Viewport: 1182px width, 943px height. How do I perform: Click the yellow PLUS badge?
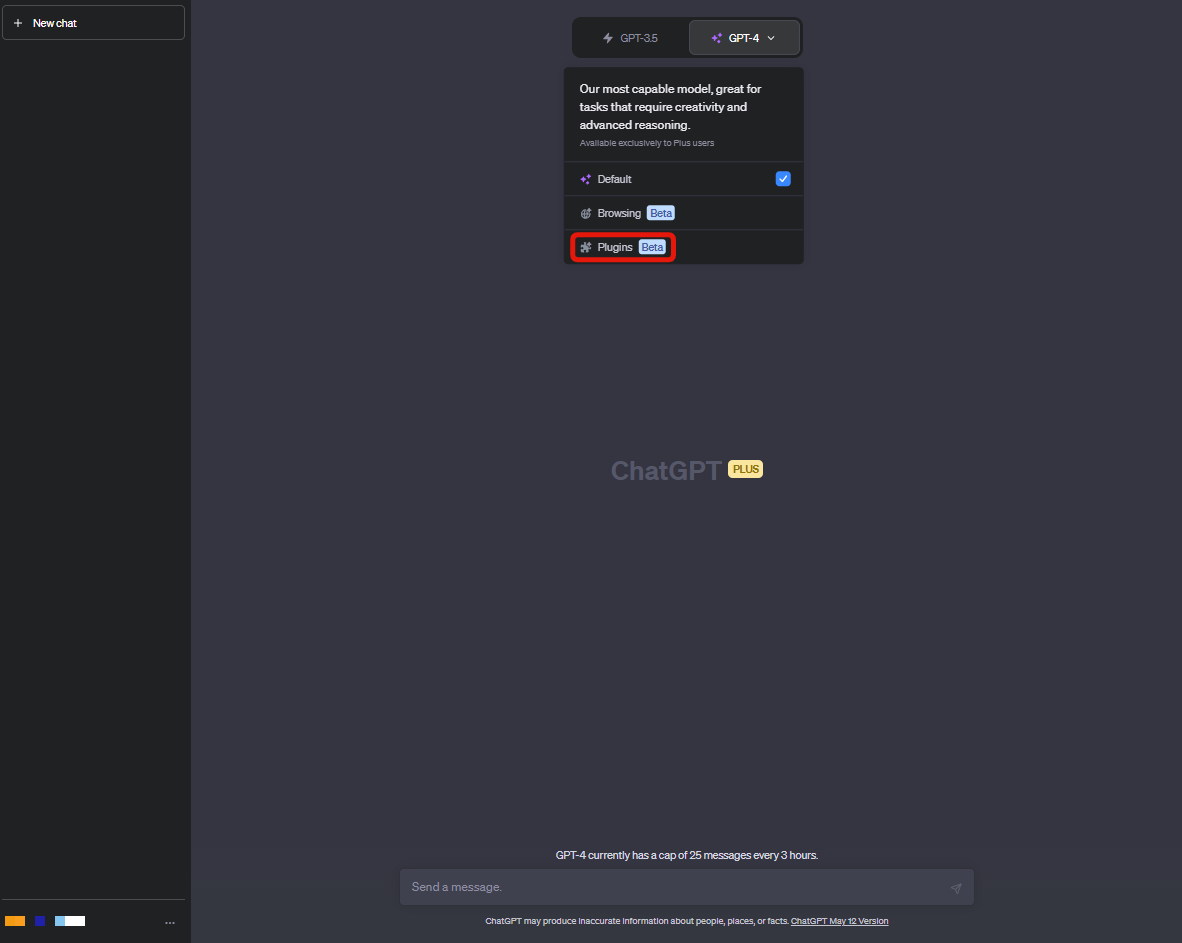pyautogui.click(x=746, y=469)
